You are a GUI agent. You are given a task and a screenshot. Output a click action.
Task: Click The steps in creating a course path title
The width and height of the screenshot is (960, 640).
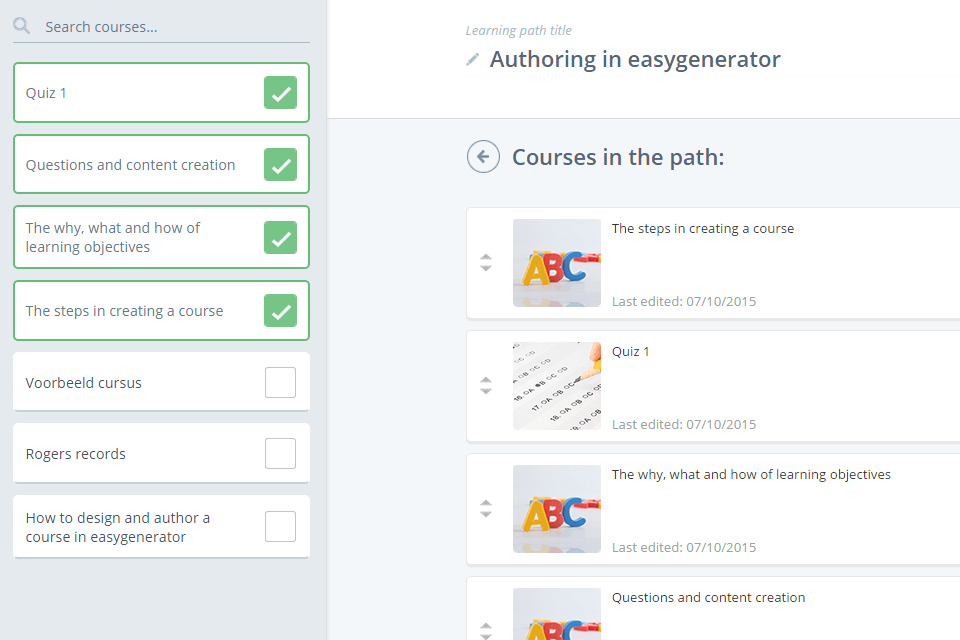[x=703, y=228]
